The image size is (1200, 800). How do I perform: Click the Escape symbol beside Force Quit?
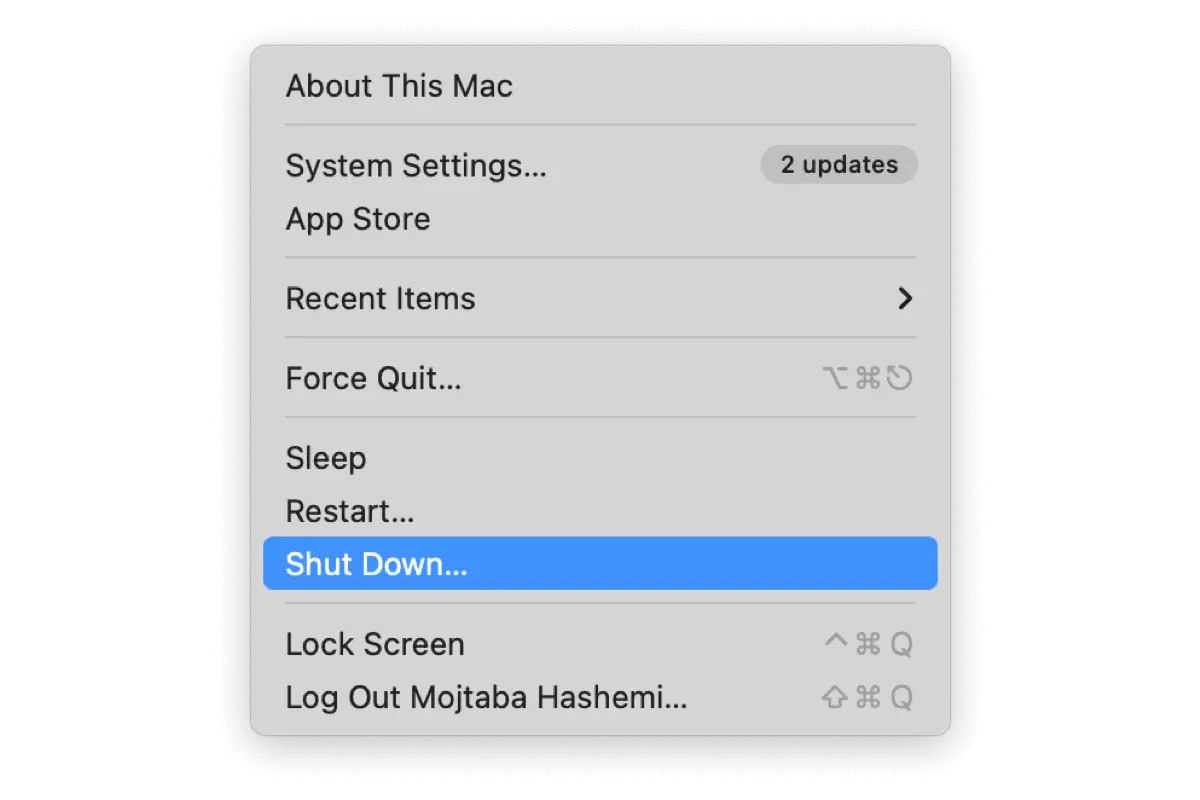tap(900, 378)
